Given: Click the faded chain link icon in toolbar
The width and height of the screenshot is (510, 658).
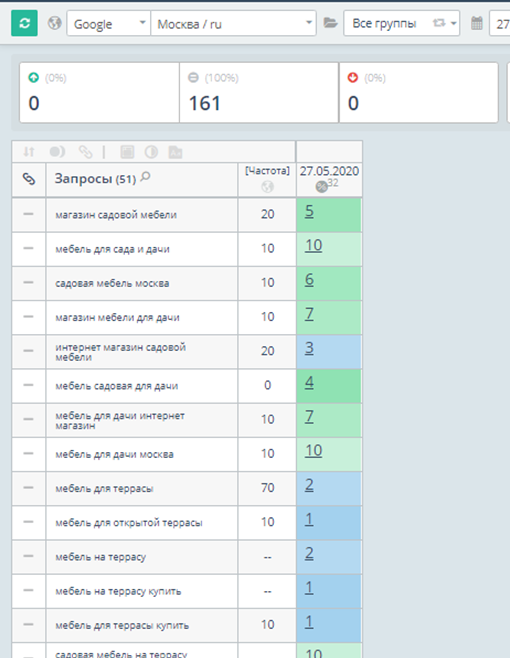Looking at the screenshot, I should pos(86,151).
